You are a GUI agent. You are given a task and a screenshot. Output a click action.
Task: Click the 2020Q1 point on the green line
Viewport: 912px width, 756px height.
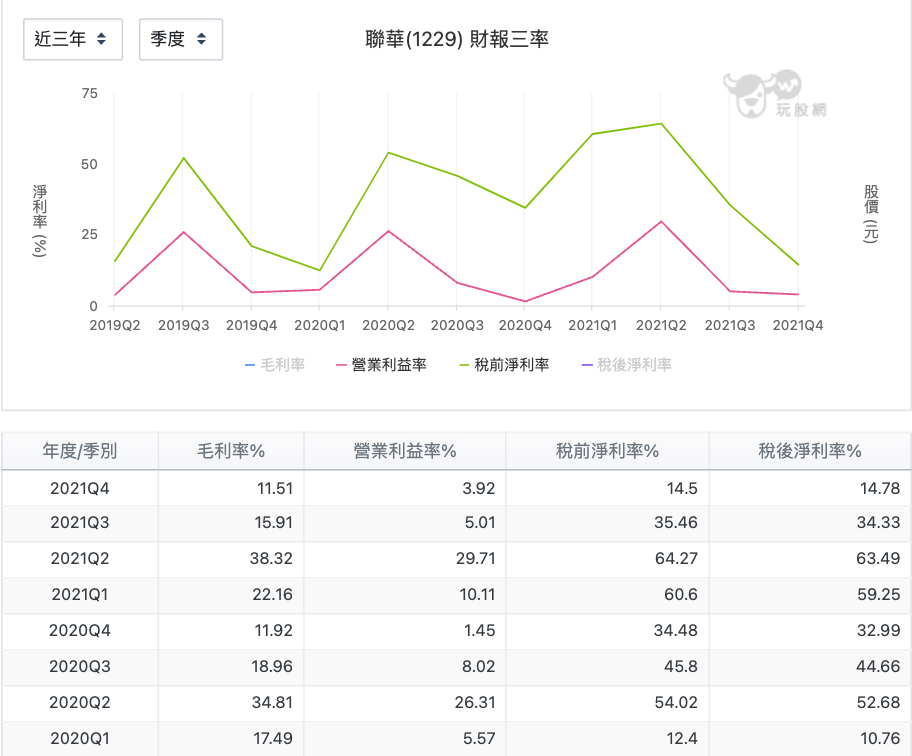click(319, 270)
